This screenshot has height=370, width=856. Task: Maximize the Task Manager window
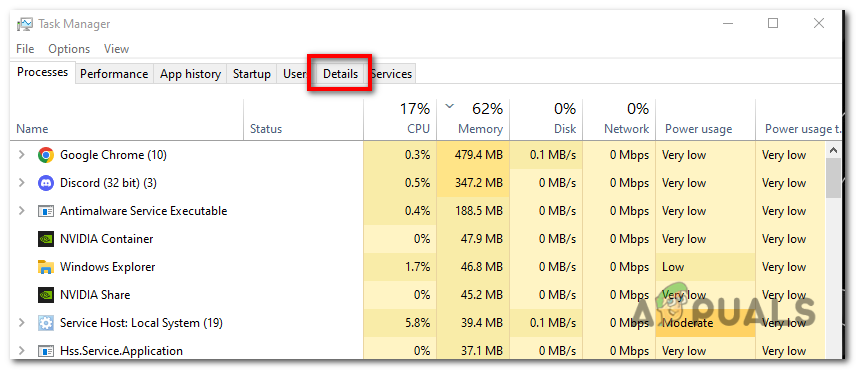773,23
